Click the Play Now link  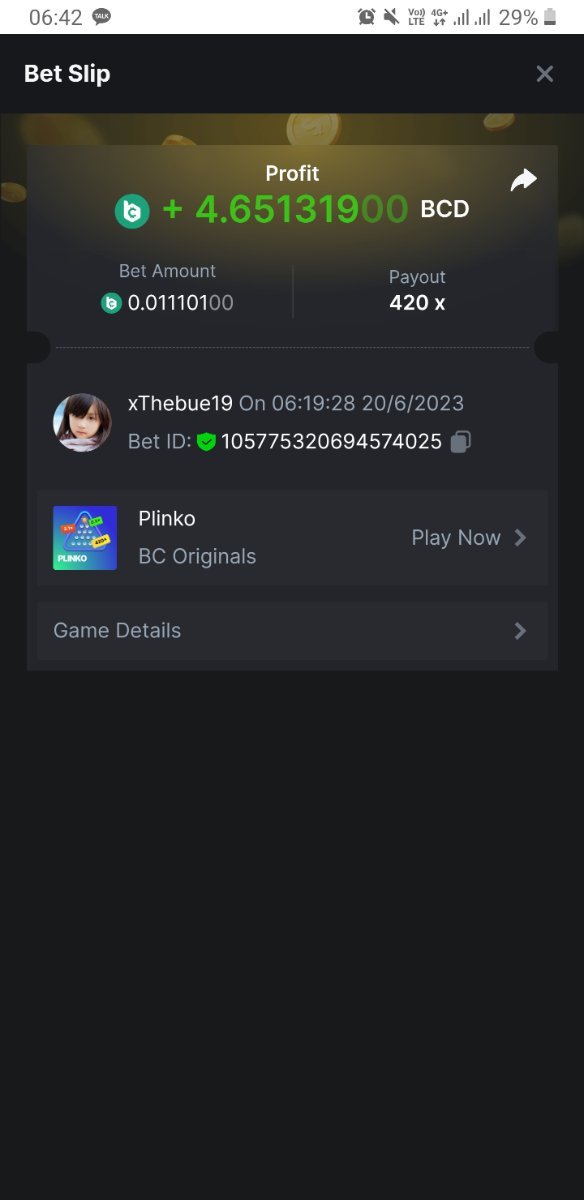click(x=456, y=538)
